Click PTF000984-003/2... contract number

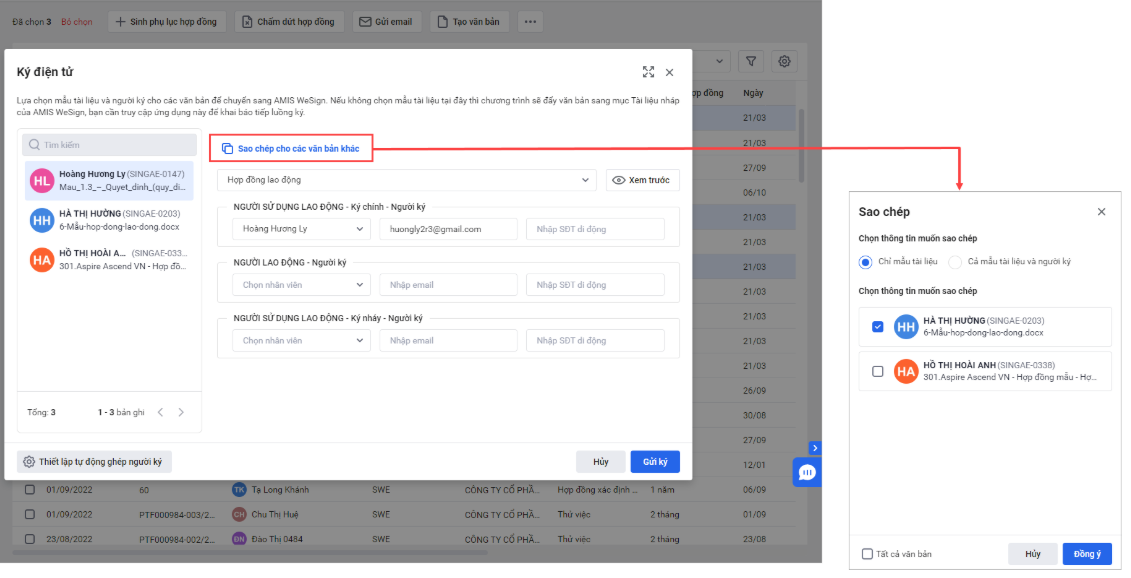[x=177, y=514]
